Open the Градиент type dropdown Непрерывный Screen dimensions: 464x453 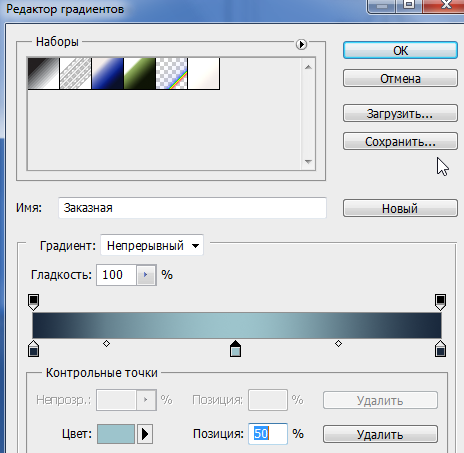(152, 246)
